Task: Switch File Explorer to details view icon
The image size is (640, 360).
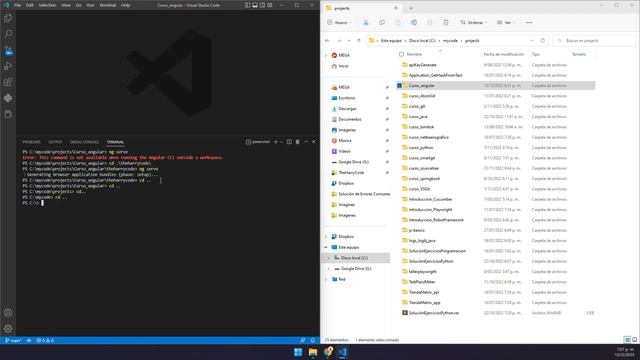Action: [627, 340]
